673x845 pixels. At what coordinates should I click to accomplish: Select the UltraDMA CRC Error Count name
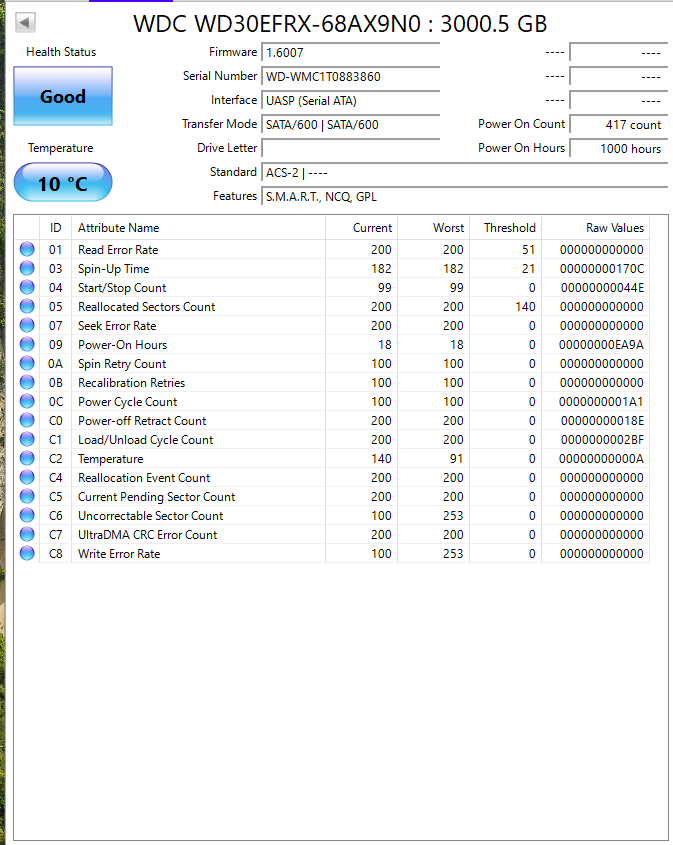[147, 535]
